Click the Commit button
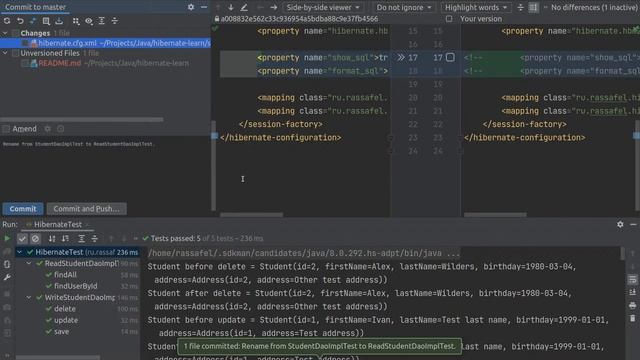The image size is (640, 360). coord(23,209)
